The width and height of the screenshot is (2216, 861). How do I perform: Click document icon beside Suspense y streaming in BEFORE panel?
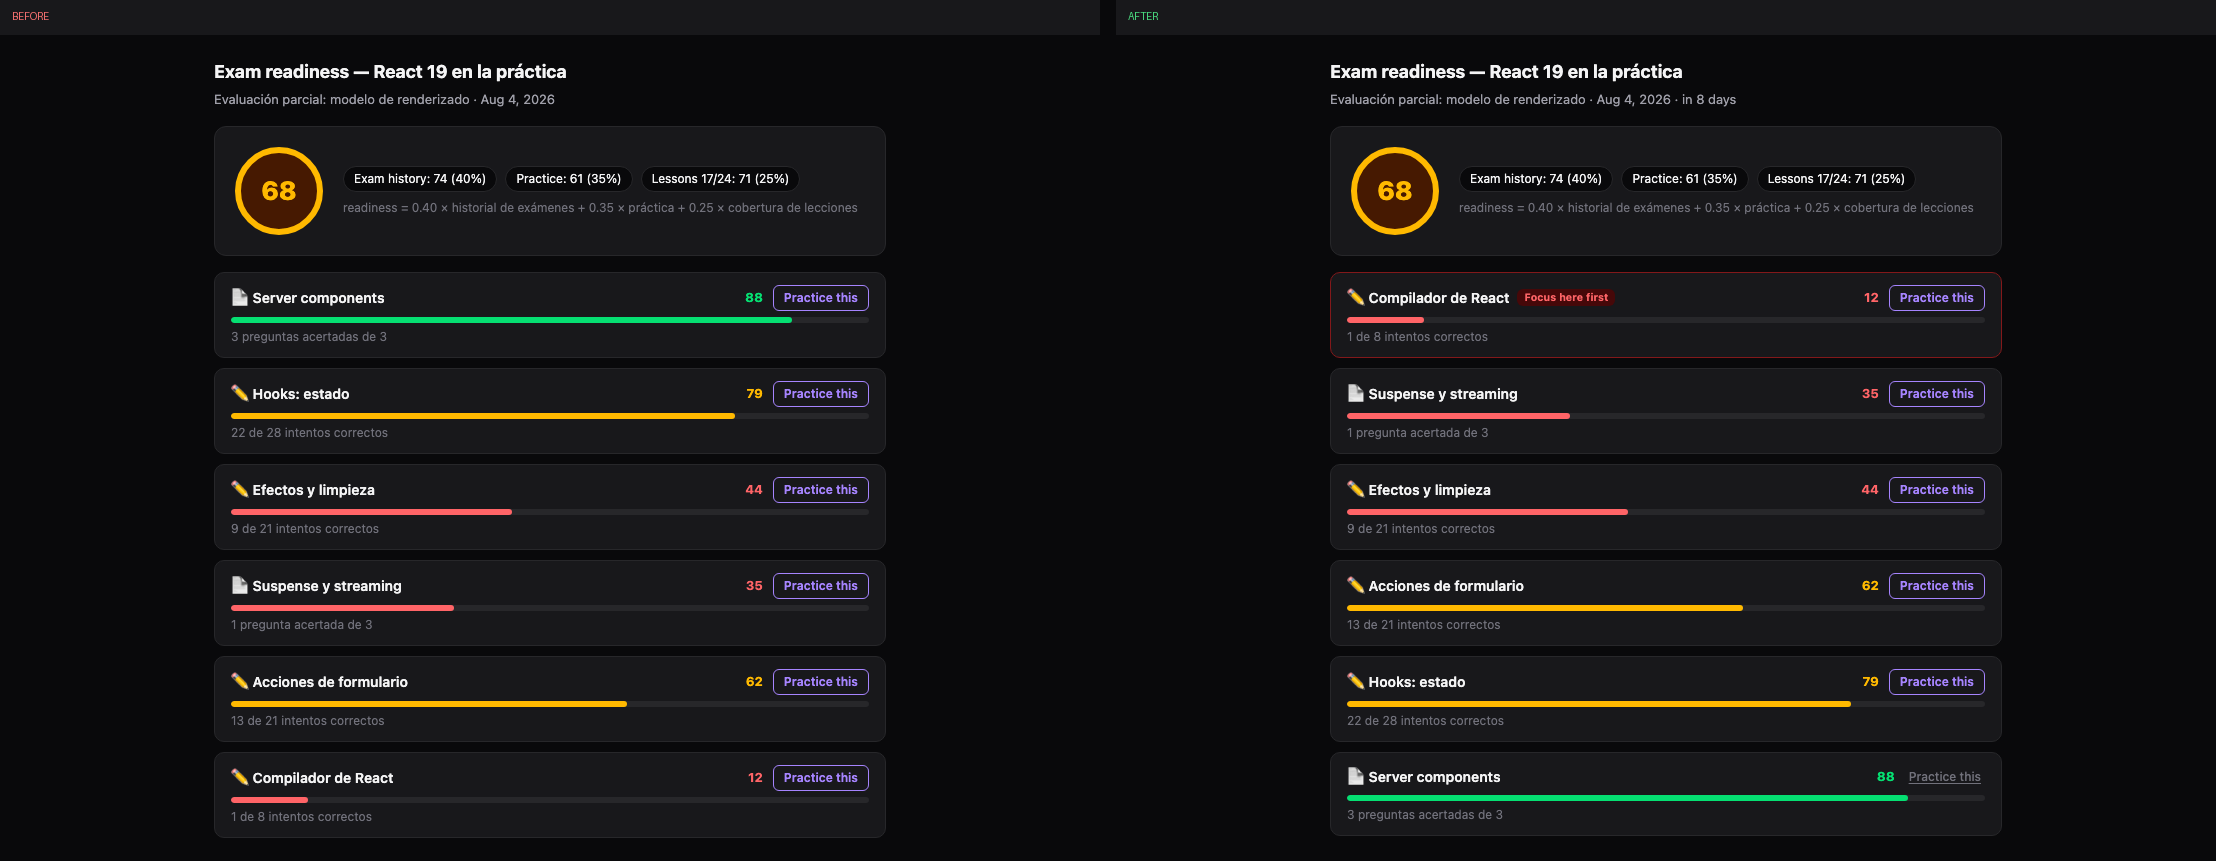[240, 585]
